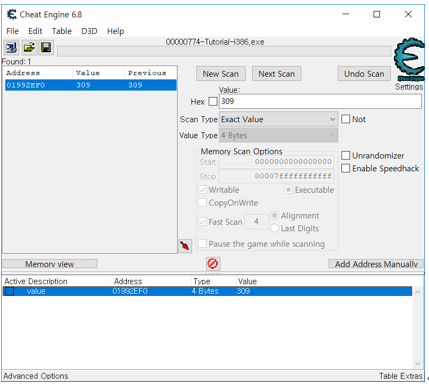Click the open folder toolbar icon
Image resolution: width=429 pixels, height=386 pixels.
coord(29,48)
